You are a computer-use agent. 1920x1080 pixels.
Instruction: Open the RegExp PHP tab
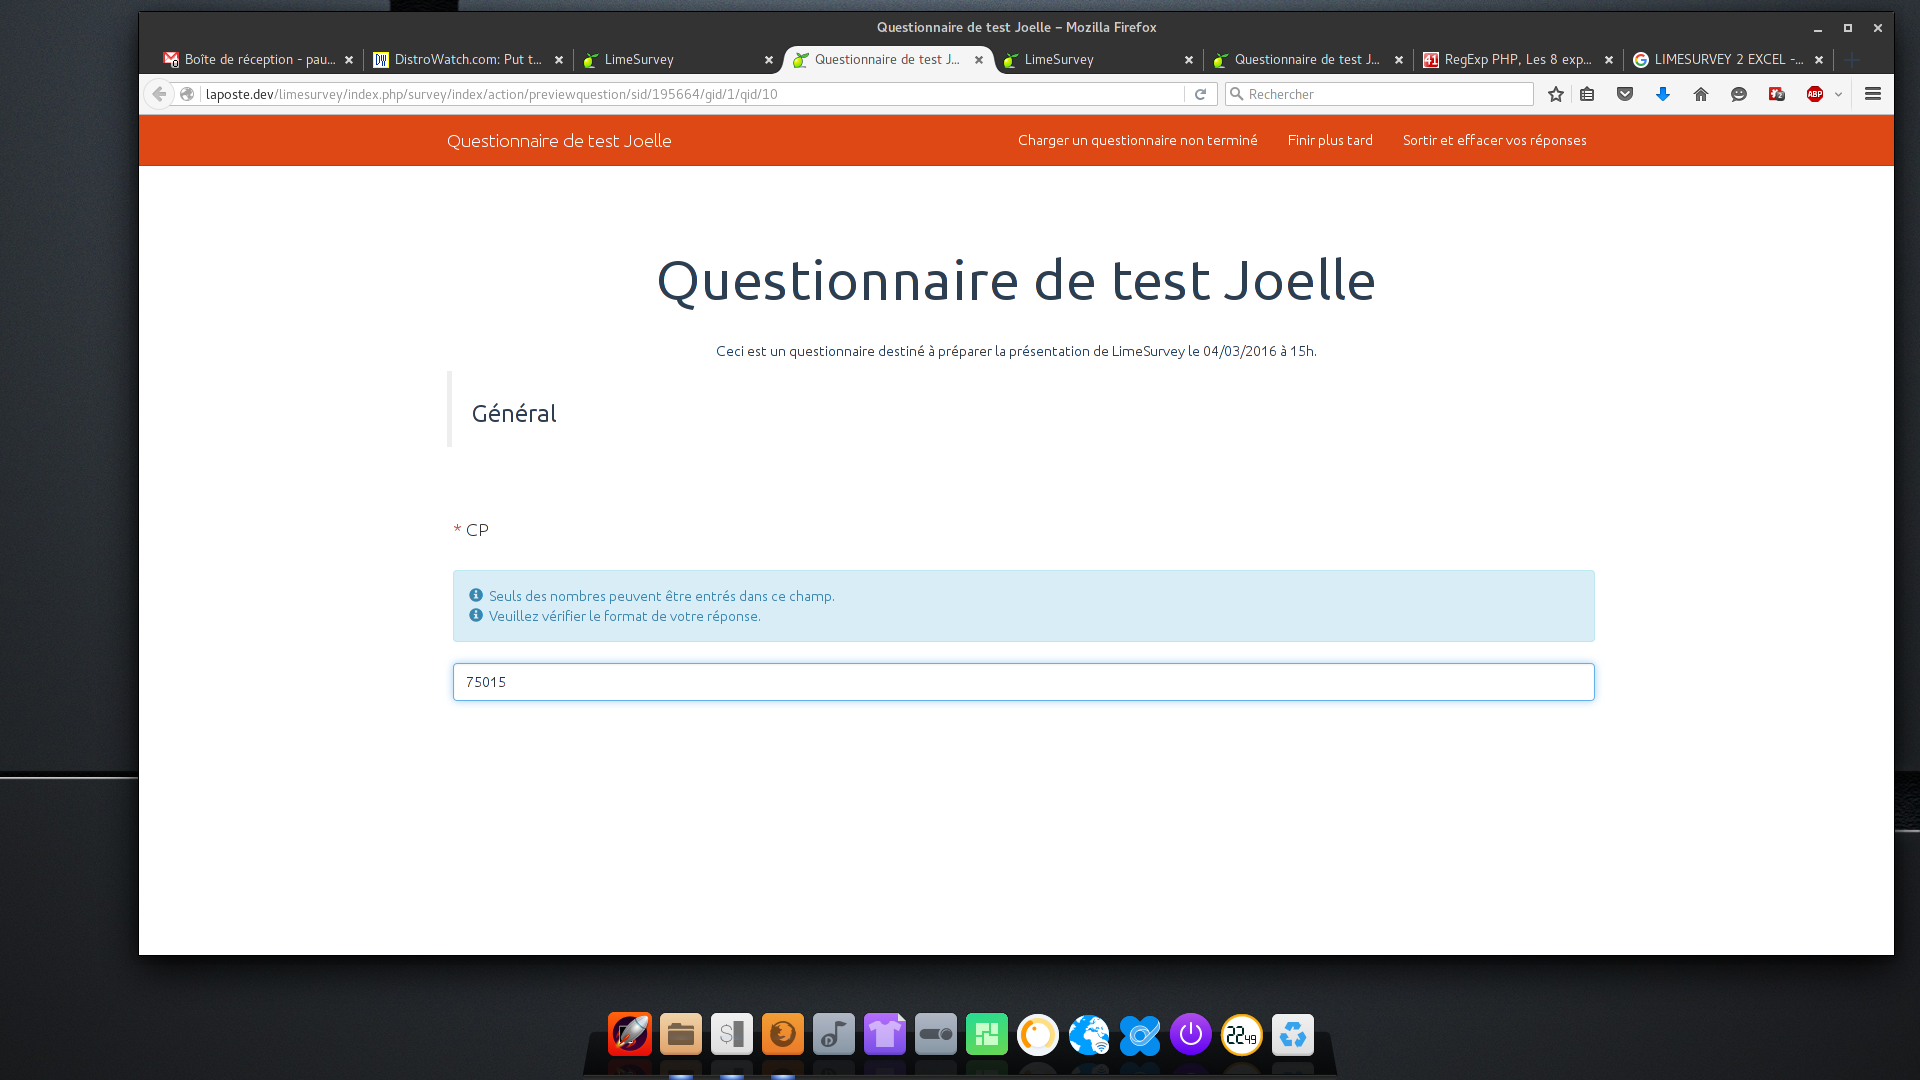tap(1517, 60)
